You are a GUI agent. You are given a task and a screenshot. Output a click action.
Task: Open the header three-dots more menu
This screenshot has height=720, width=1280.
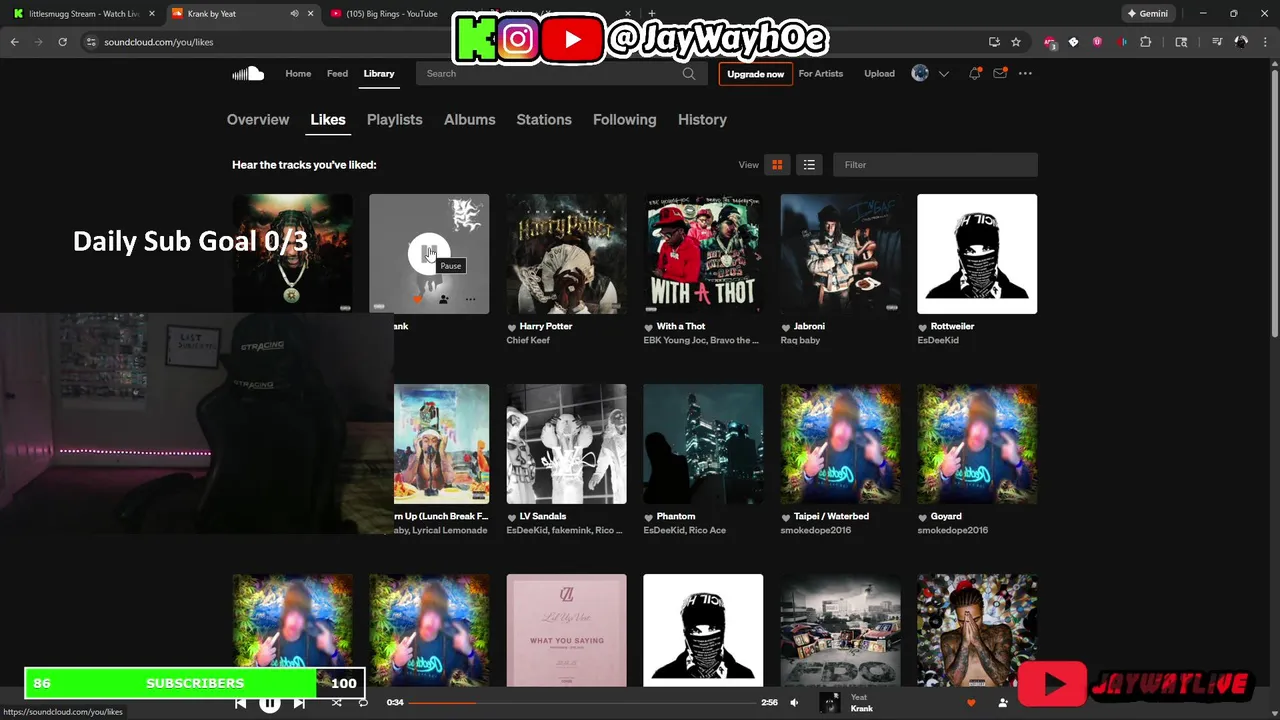point(1025,73)
